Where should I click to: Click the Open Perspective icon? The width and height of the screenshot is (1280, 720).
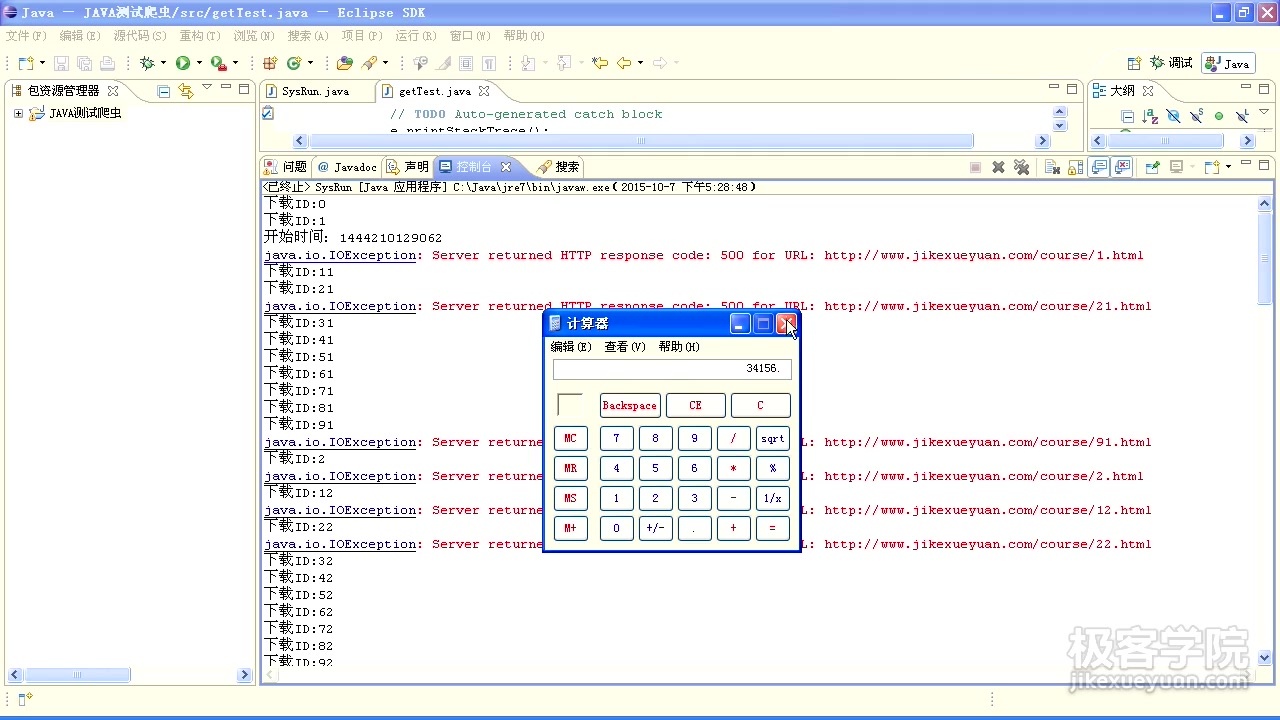pos(1134,63)
